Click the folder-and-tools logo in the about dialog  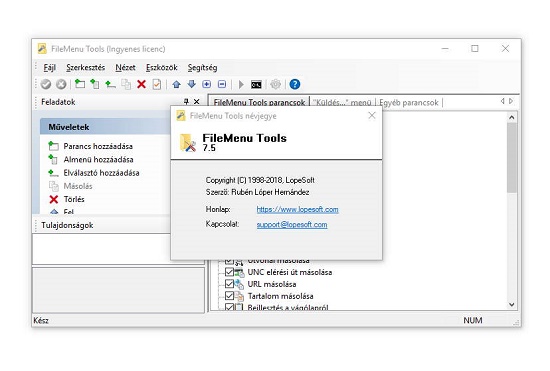pyautogui.click(x=188, y=143)
